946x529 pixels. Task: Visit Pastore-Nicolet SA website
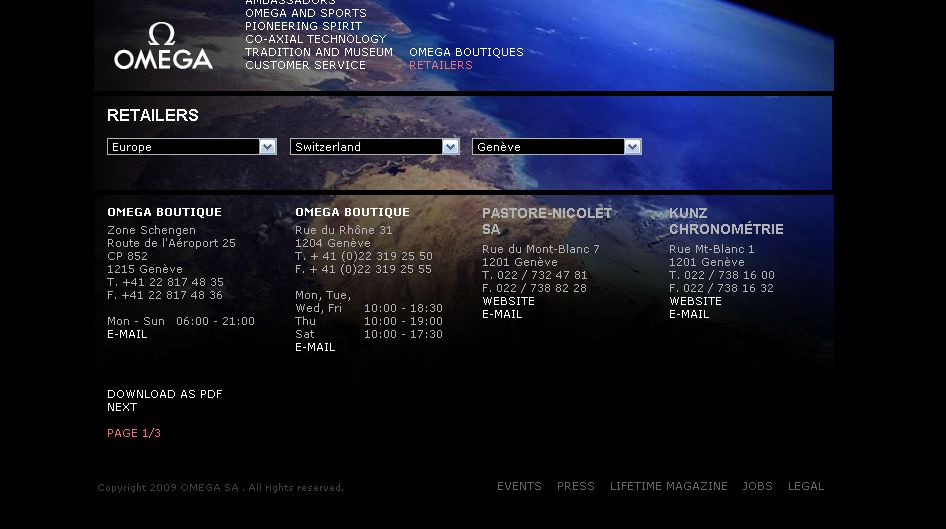click(x=508, y=301)
